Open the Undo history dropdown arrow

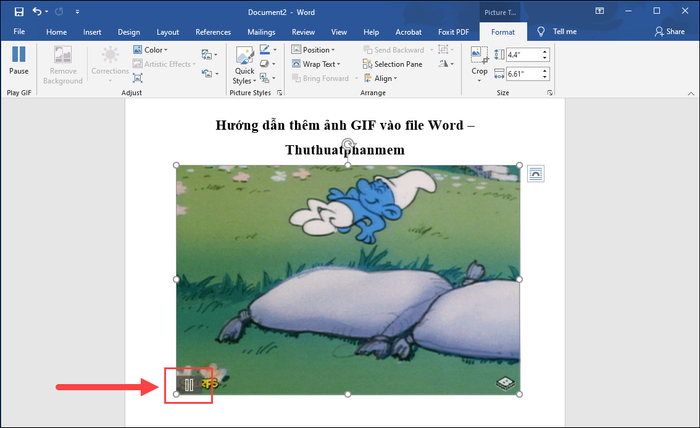pos(46,12)
